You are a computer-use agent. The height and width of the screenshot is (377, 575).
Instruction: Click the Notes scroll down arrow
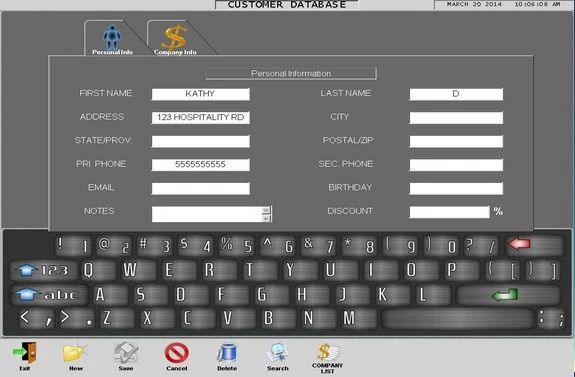pos(266,218)
